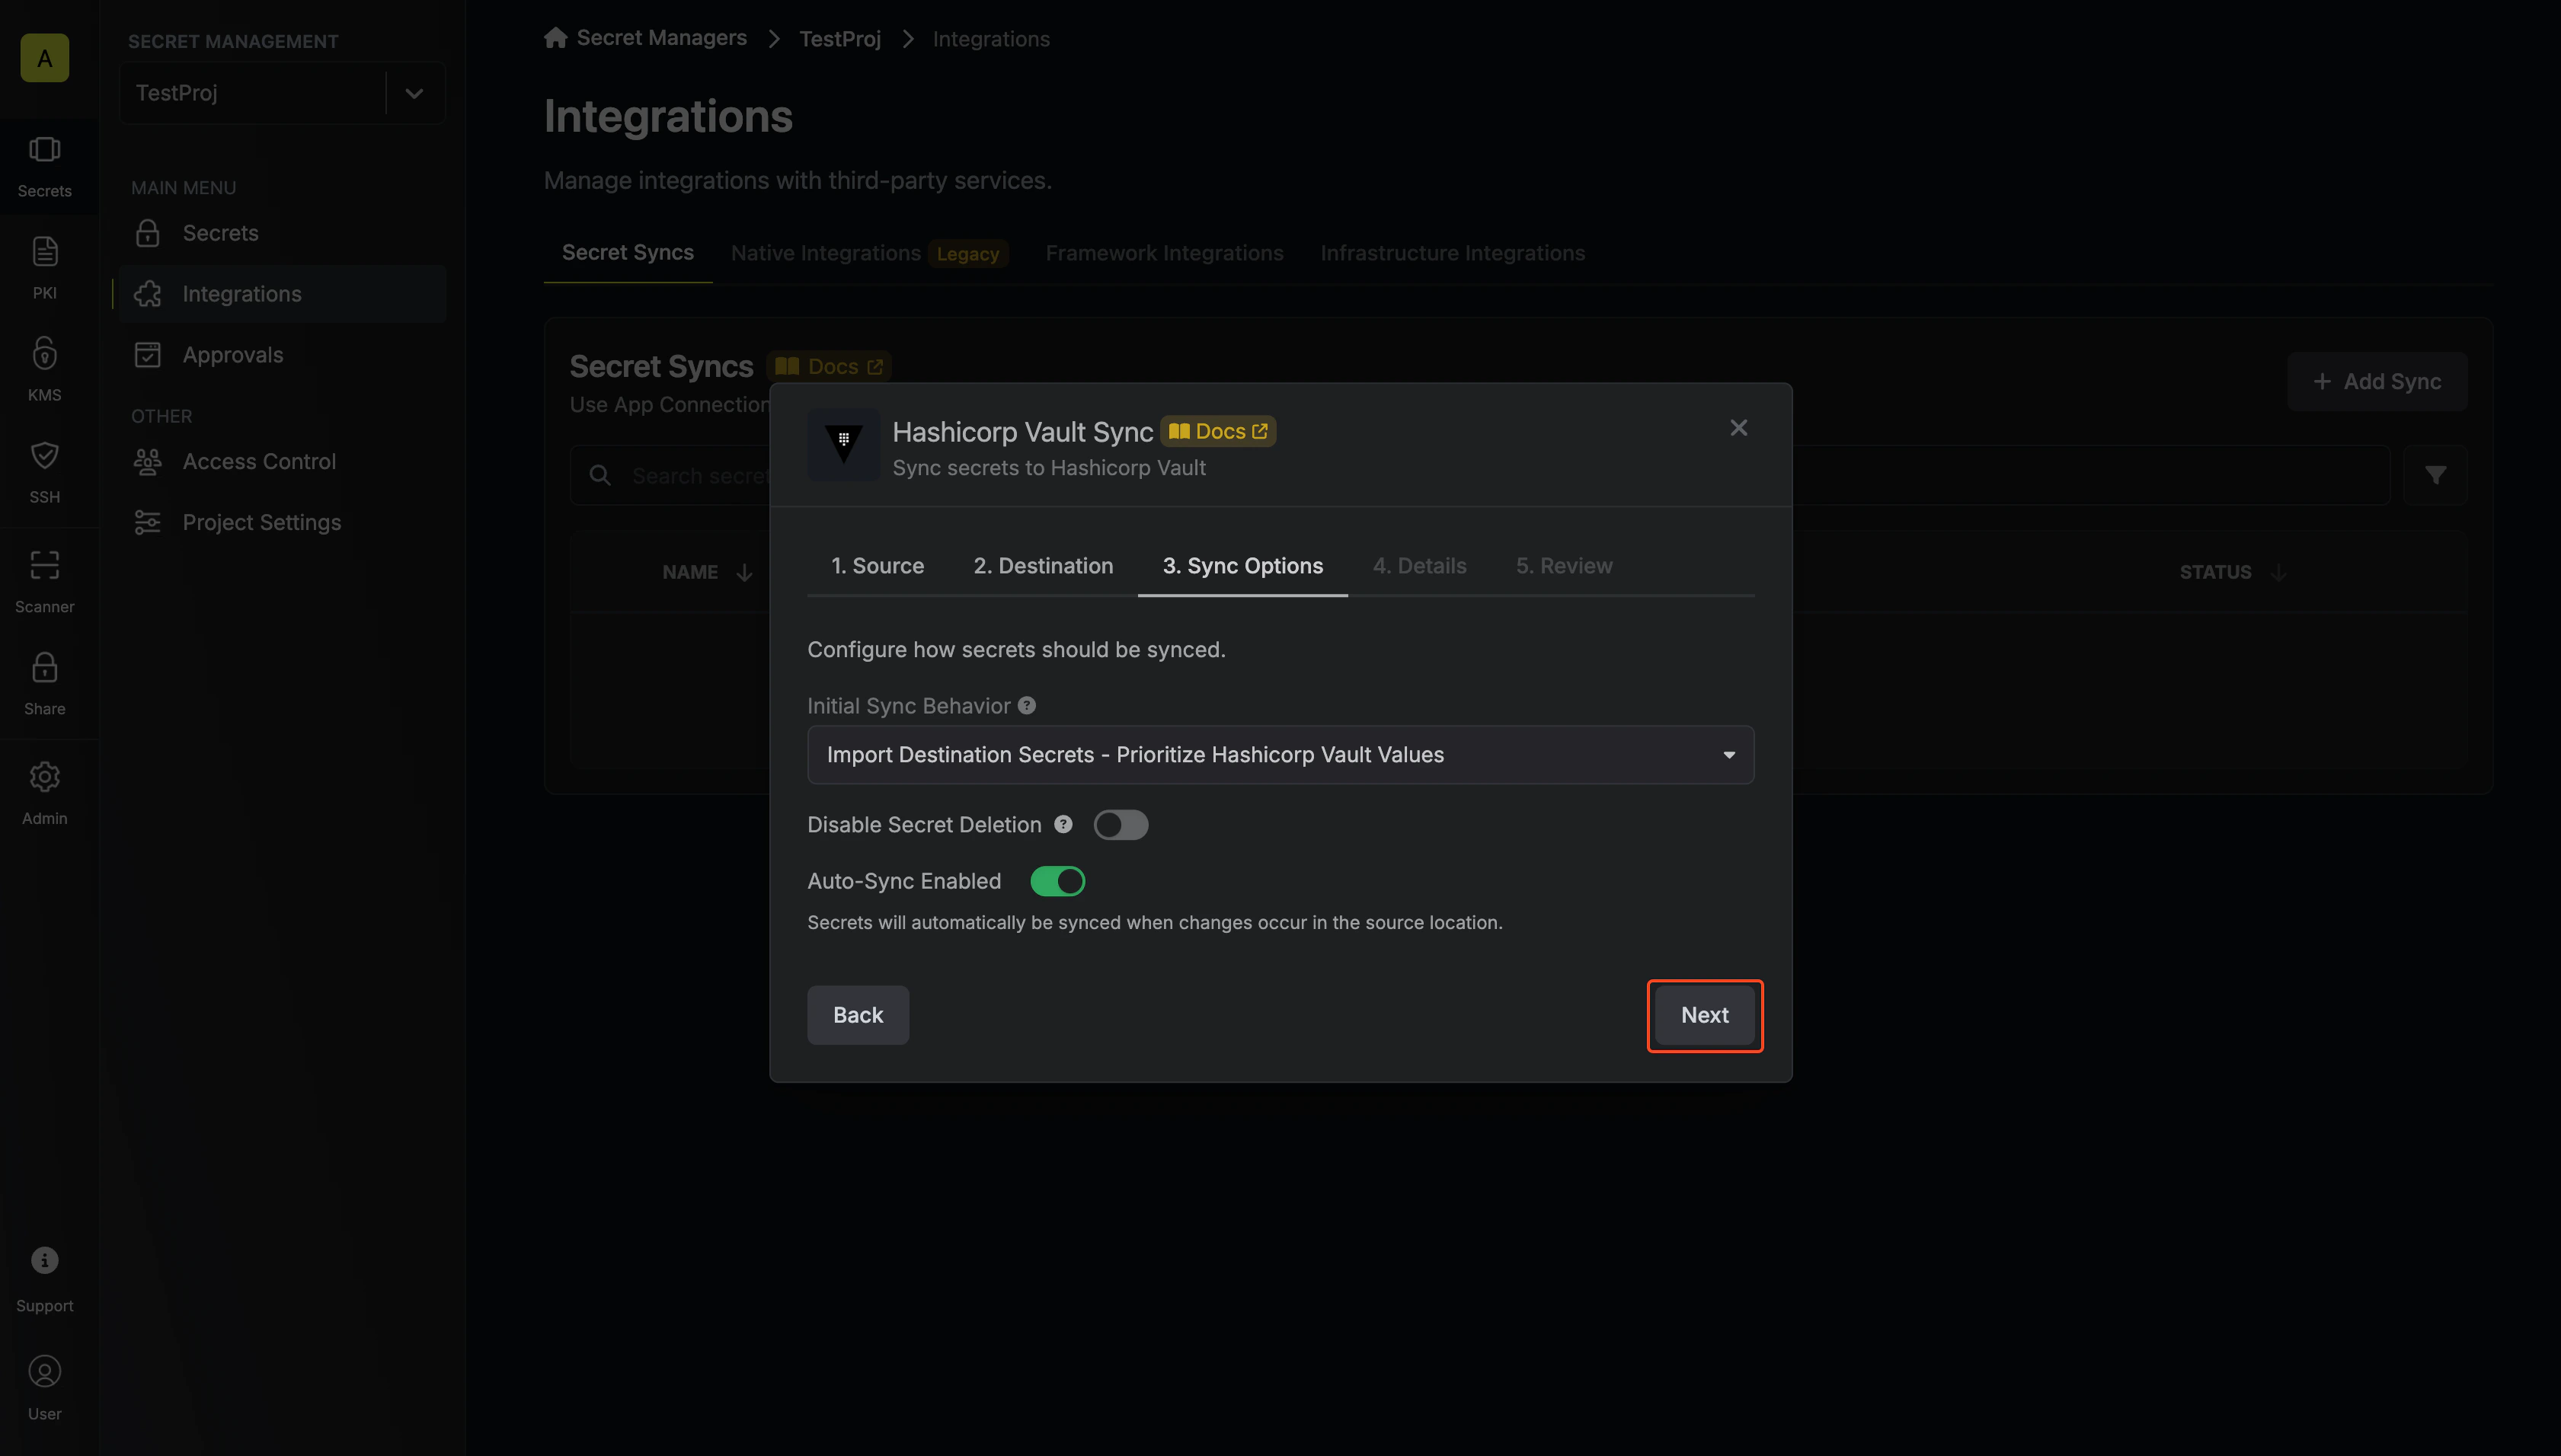Click help icon next to Initial Sync Behavior
2561x1456 pixels.
1027,706
